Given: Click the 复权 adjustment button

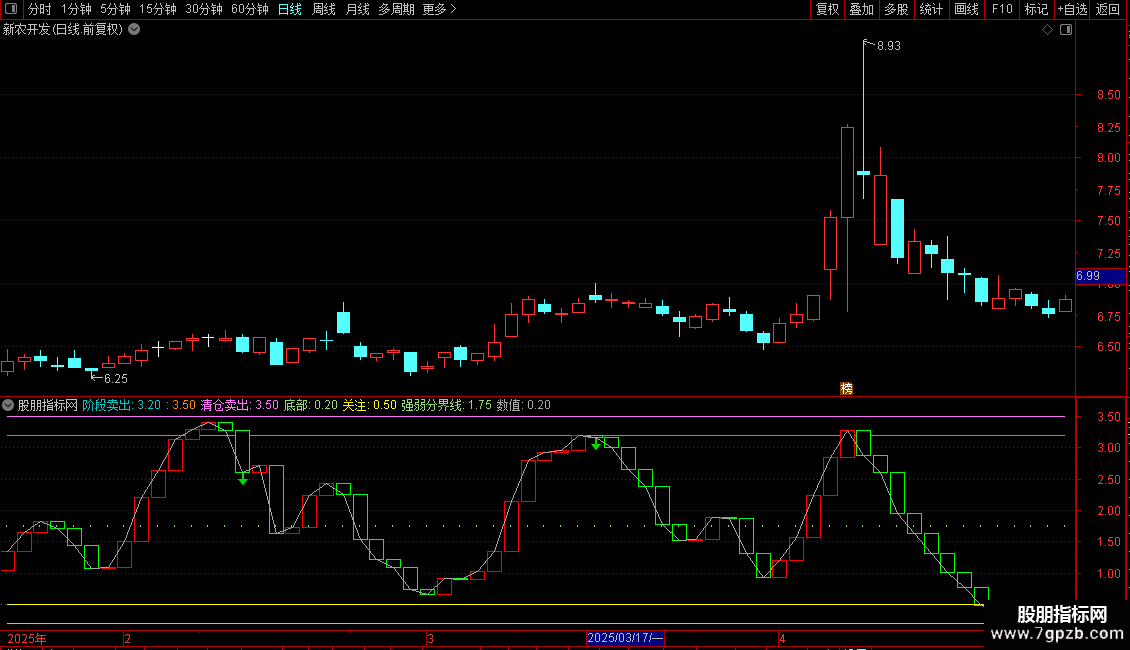Looking at the screenshot, I should [x=827, y=9].
